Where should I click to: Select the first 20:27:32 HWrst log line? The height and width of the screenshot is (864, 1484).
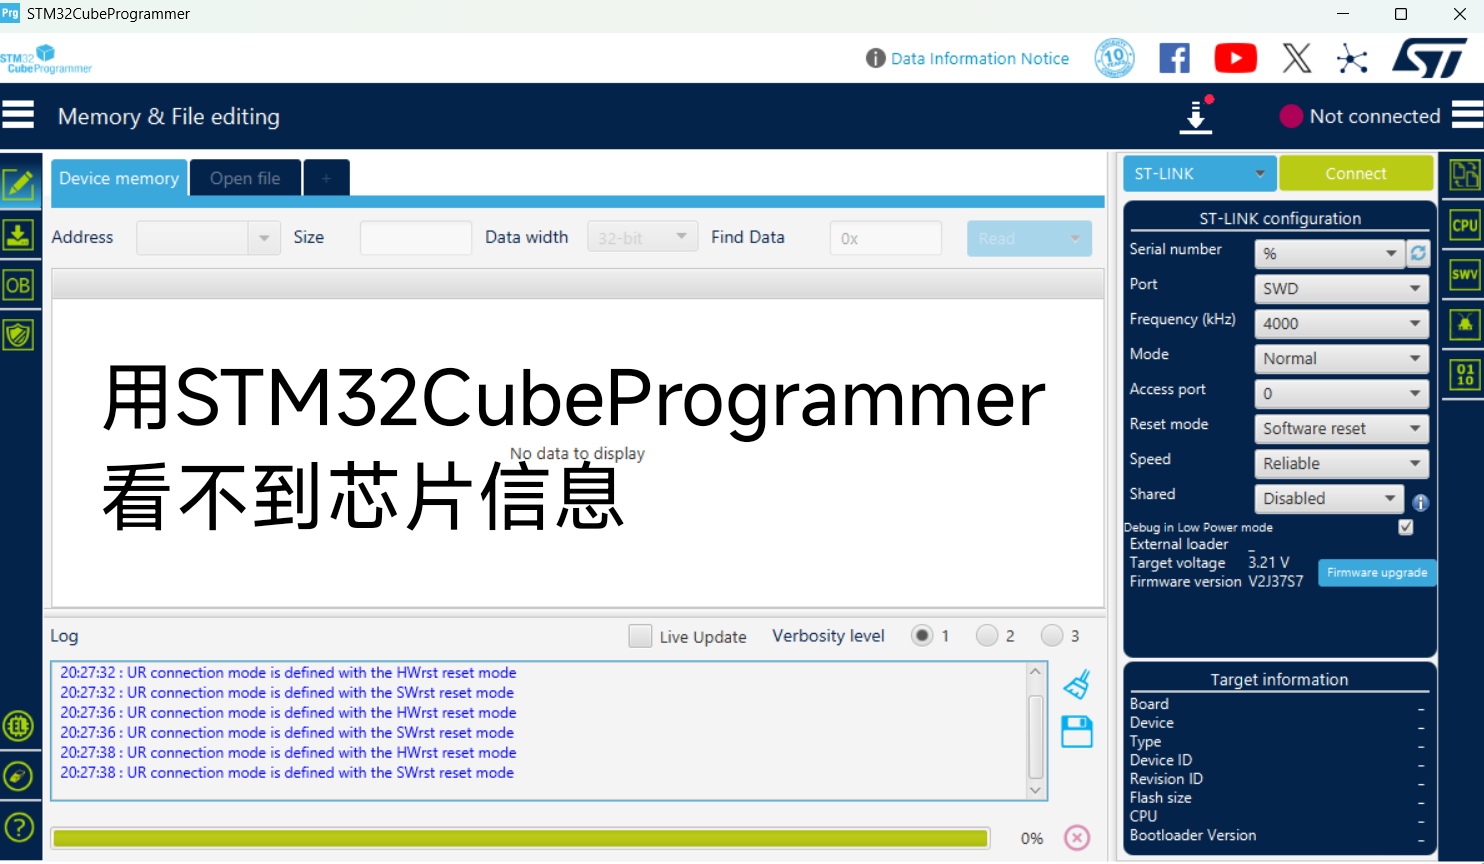point(288,673)
